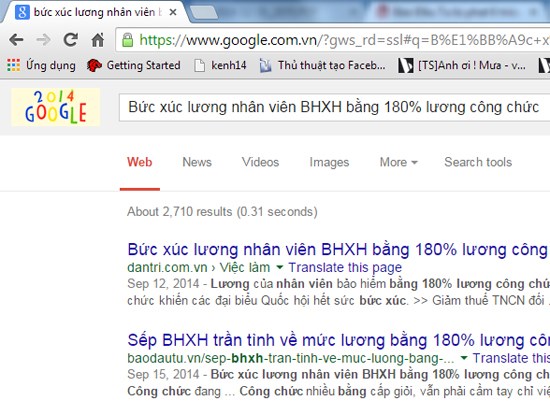Expand the More dropdown
The width and height of the screenshot is (550, 415).
coord(398,162)
